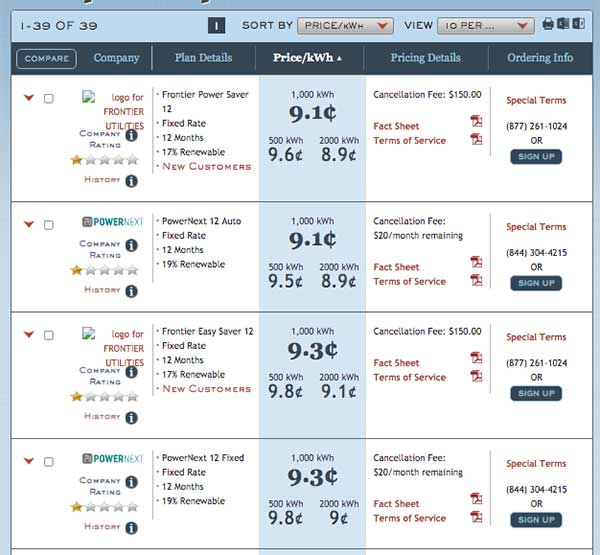600x555 pixels.
Task: Open Company Rating info for PowerNext 12 Fixed
Action: 132,482
